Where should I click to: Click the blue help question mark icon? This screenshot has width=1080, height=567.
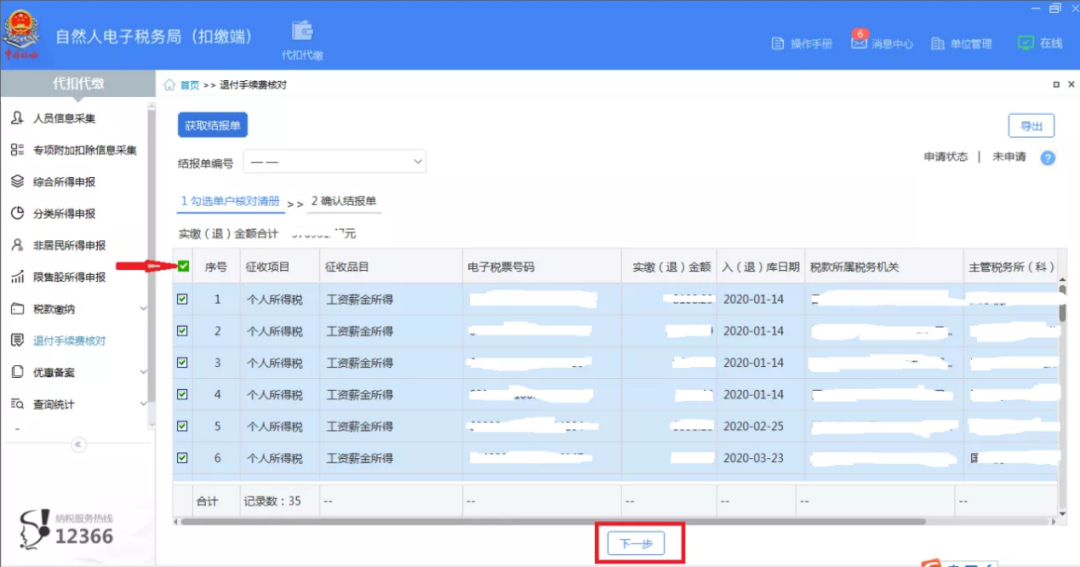coord(1048,158)
